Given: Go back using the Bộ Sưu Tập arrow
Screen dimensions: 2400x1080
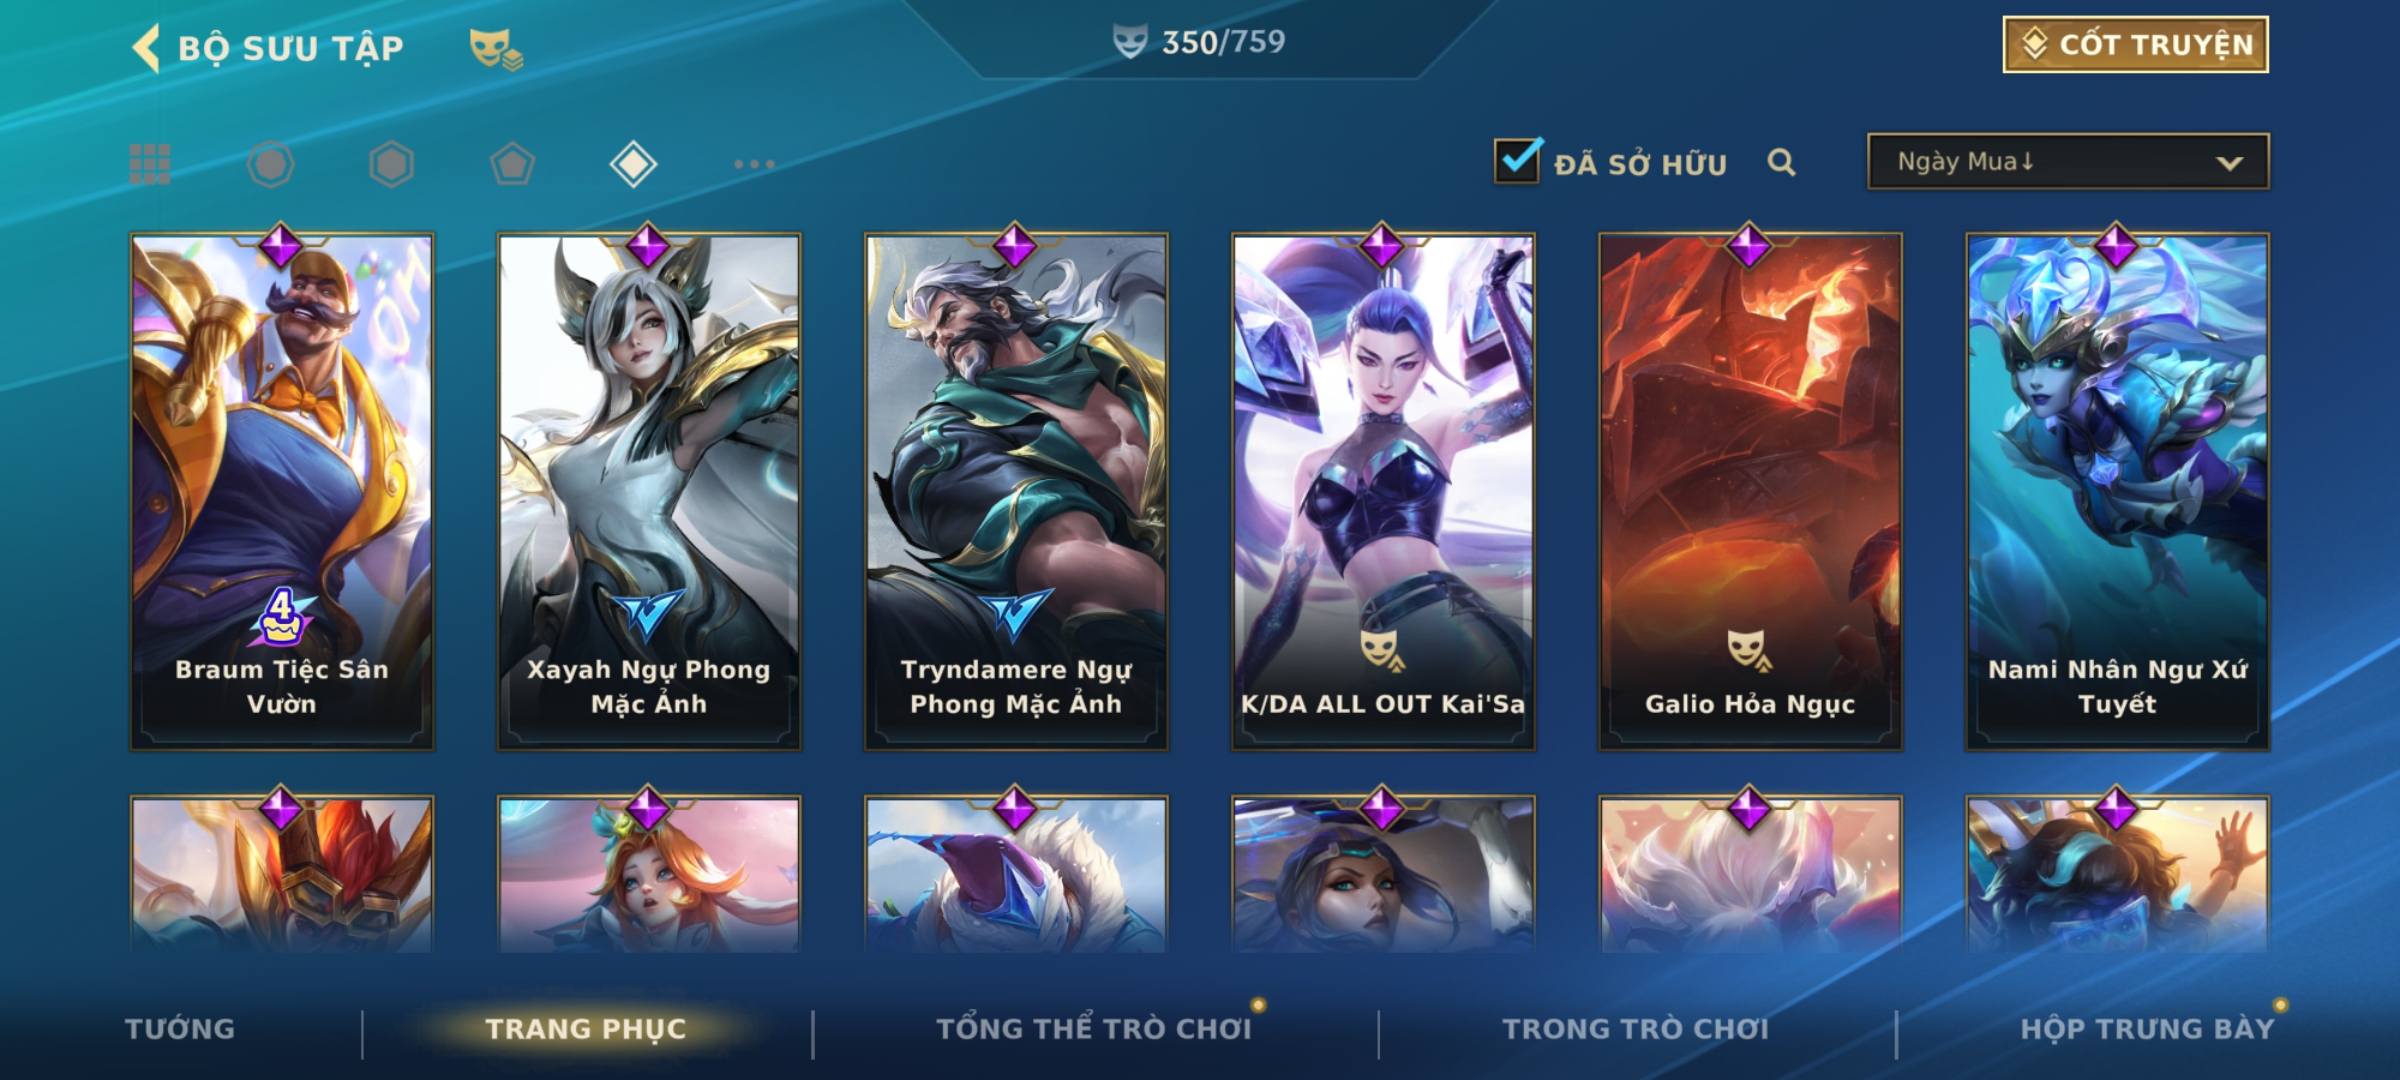Looking at the screenshot, I should [146, 48].
